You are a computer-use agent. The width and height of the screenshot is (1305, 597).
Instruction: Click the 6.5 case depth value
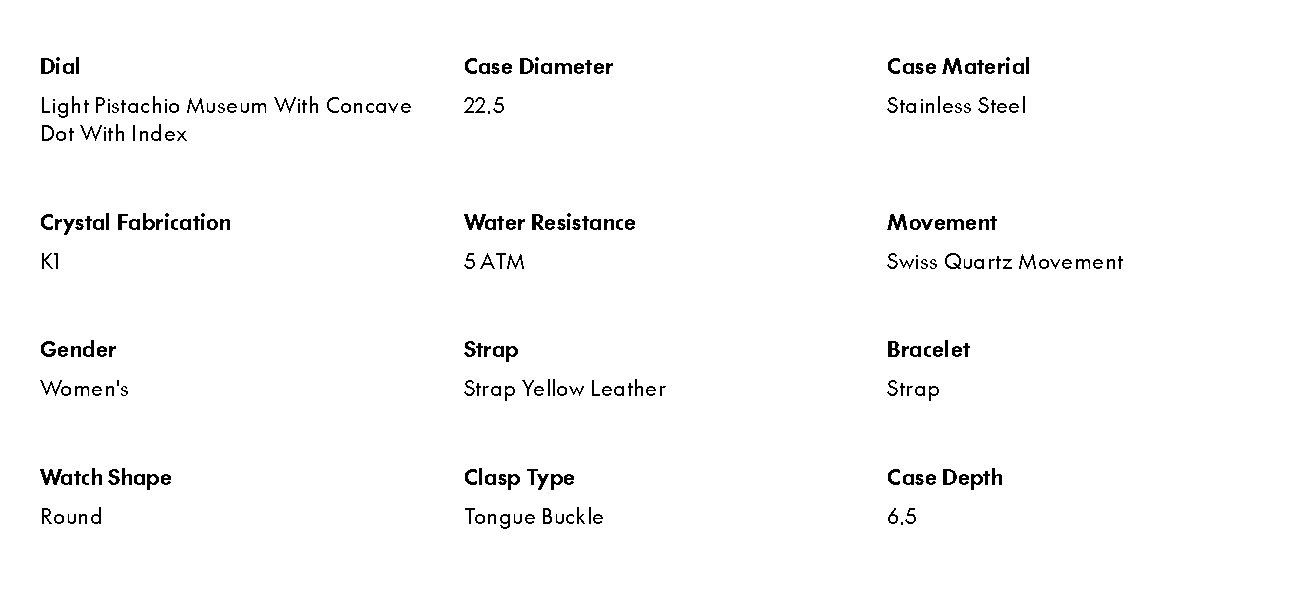tap(901, 517)
